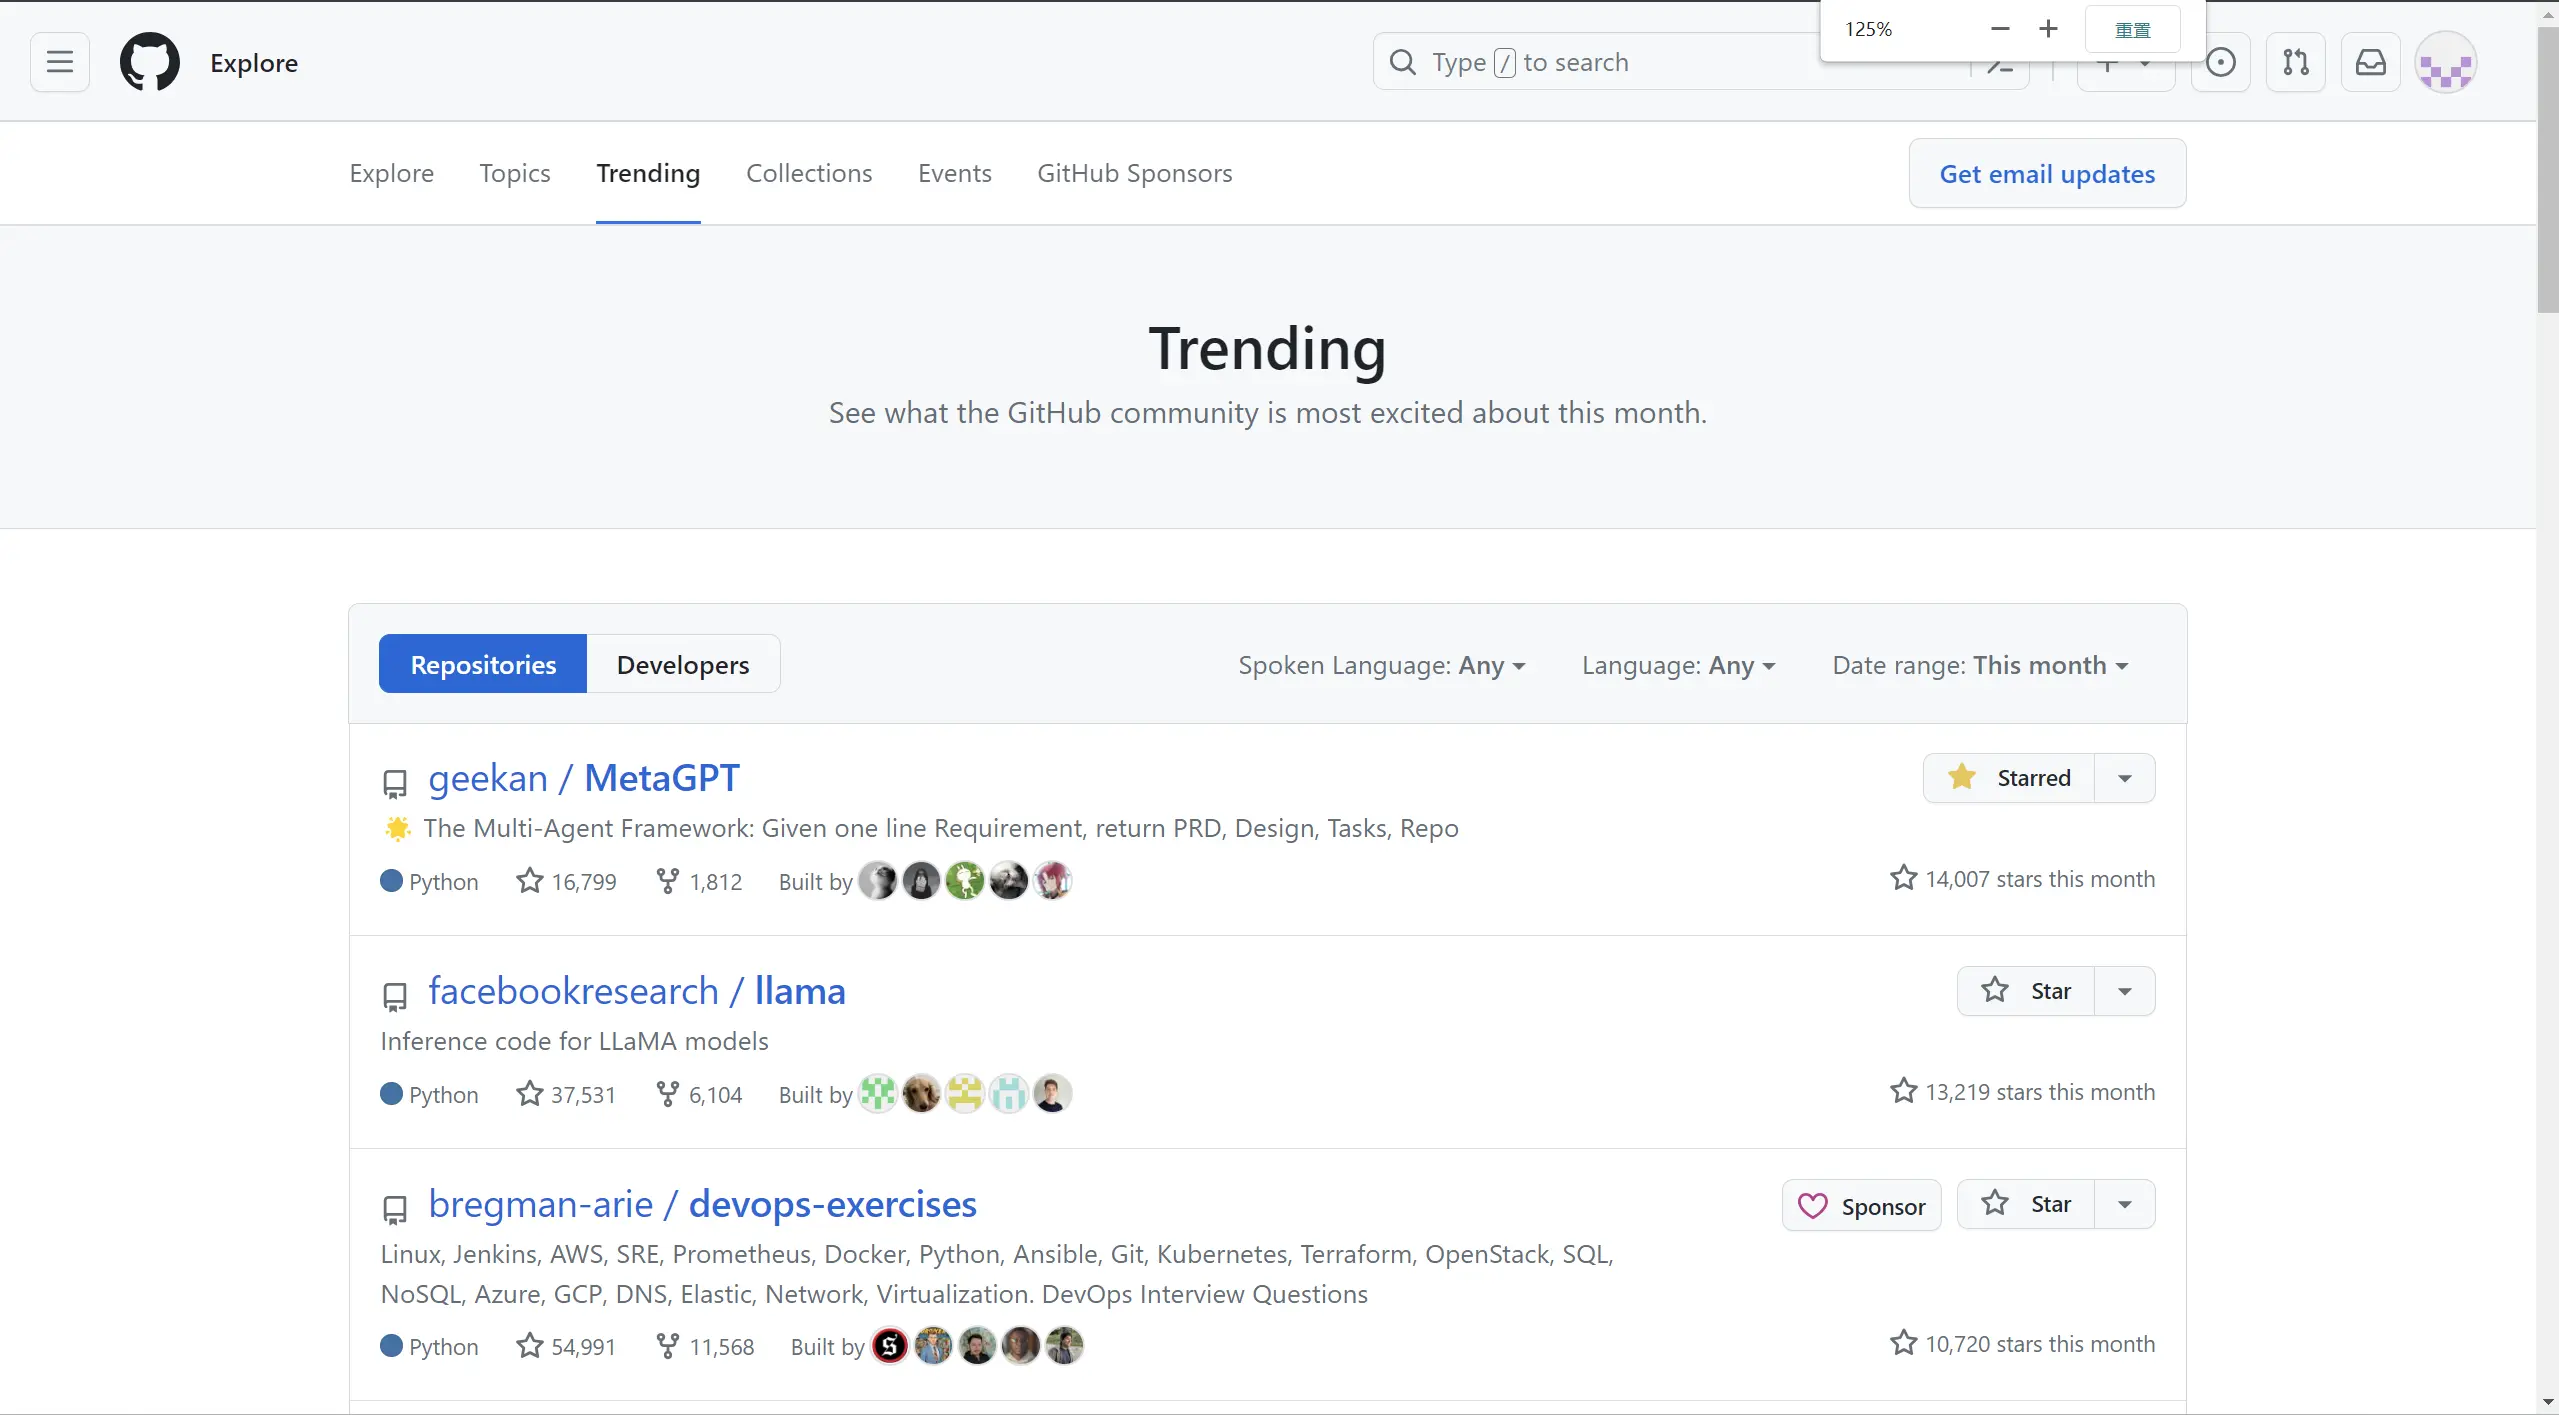Open the Pull requests icon
2559x1415 pixels.
[x=2296, y=62]
